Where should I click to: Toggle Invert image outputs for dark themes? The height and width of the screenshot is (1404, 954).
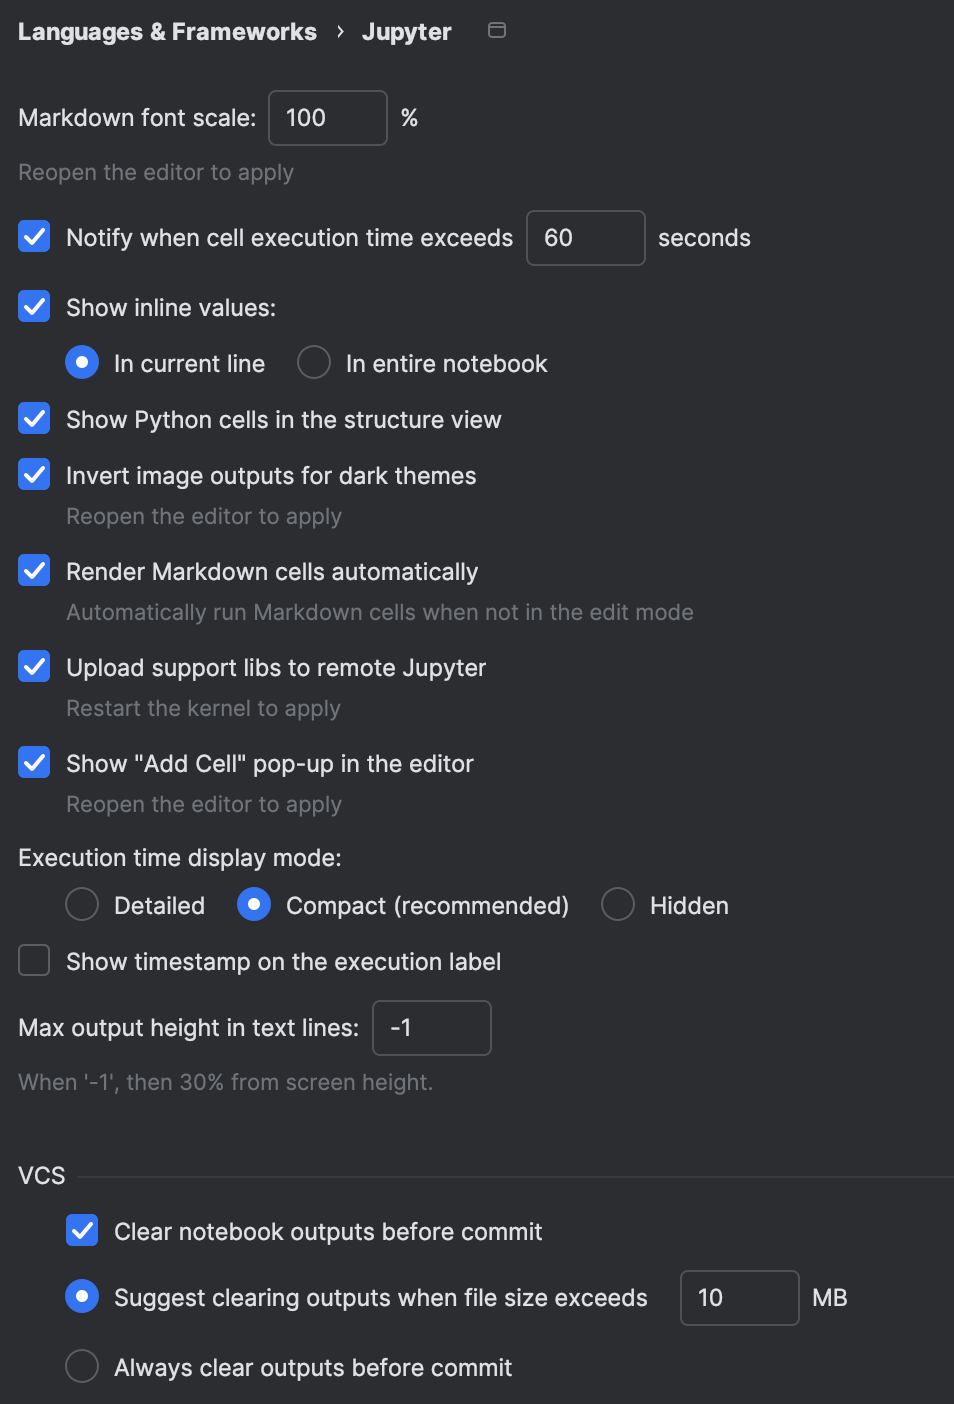point(34,475)
